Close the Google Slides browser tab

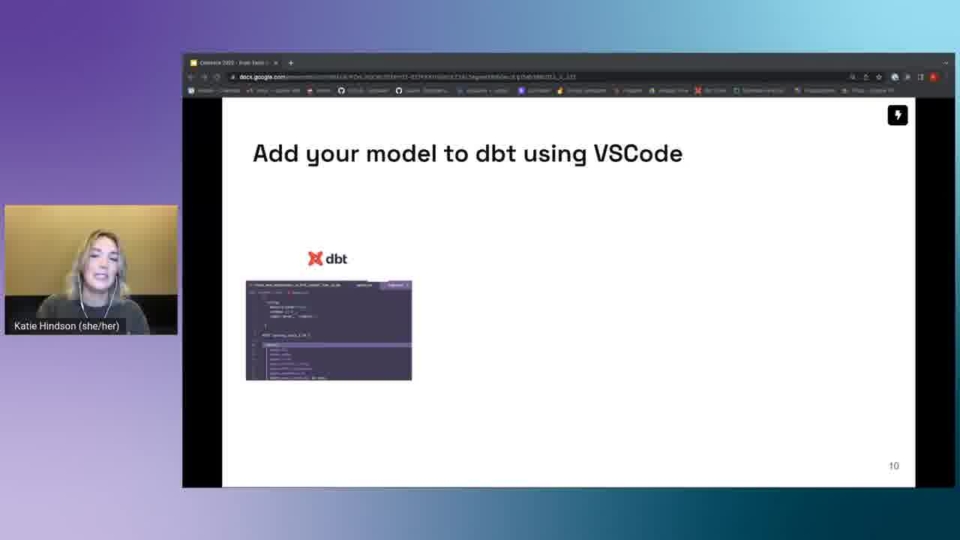point(276,62)
